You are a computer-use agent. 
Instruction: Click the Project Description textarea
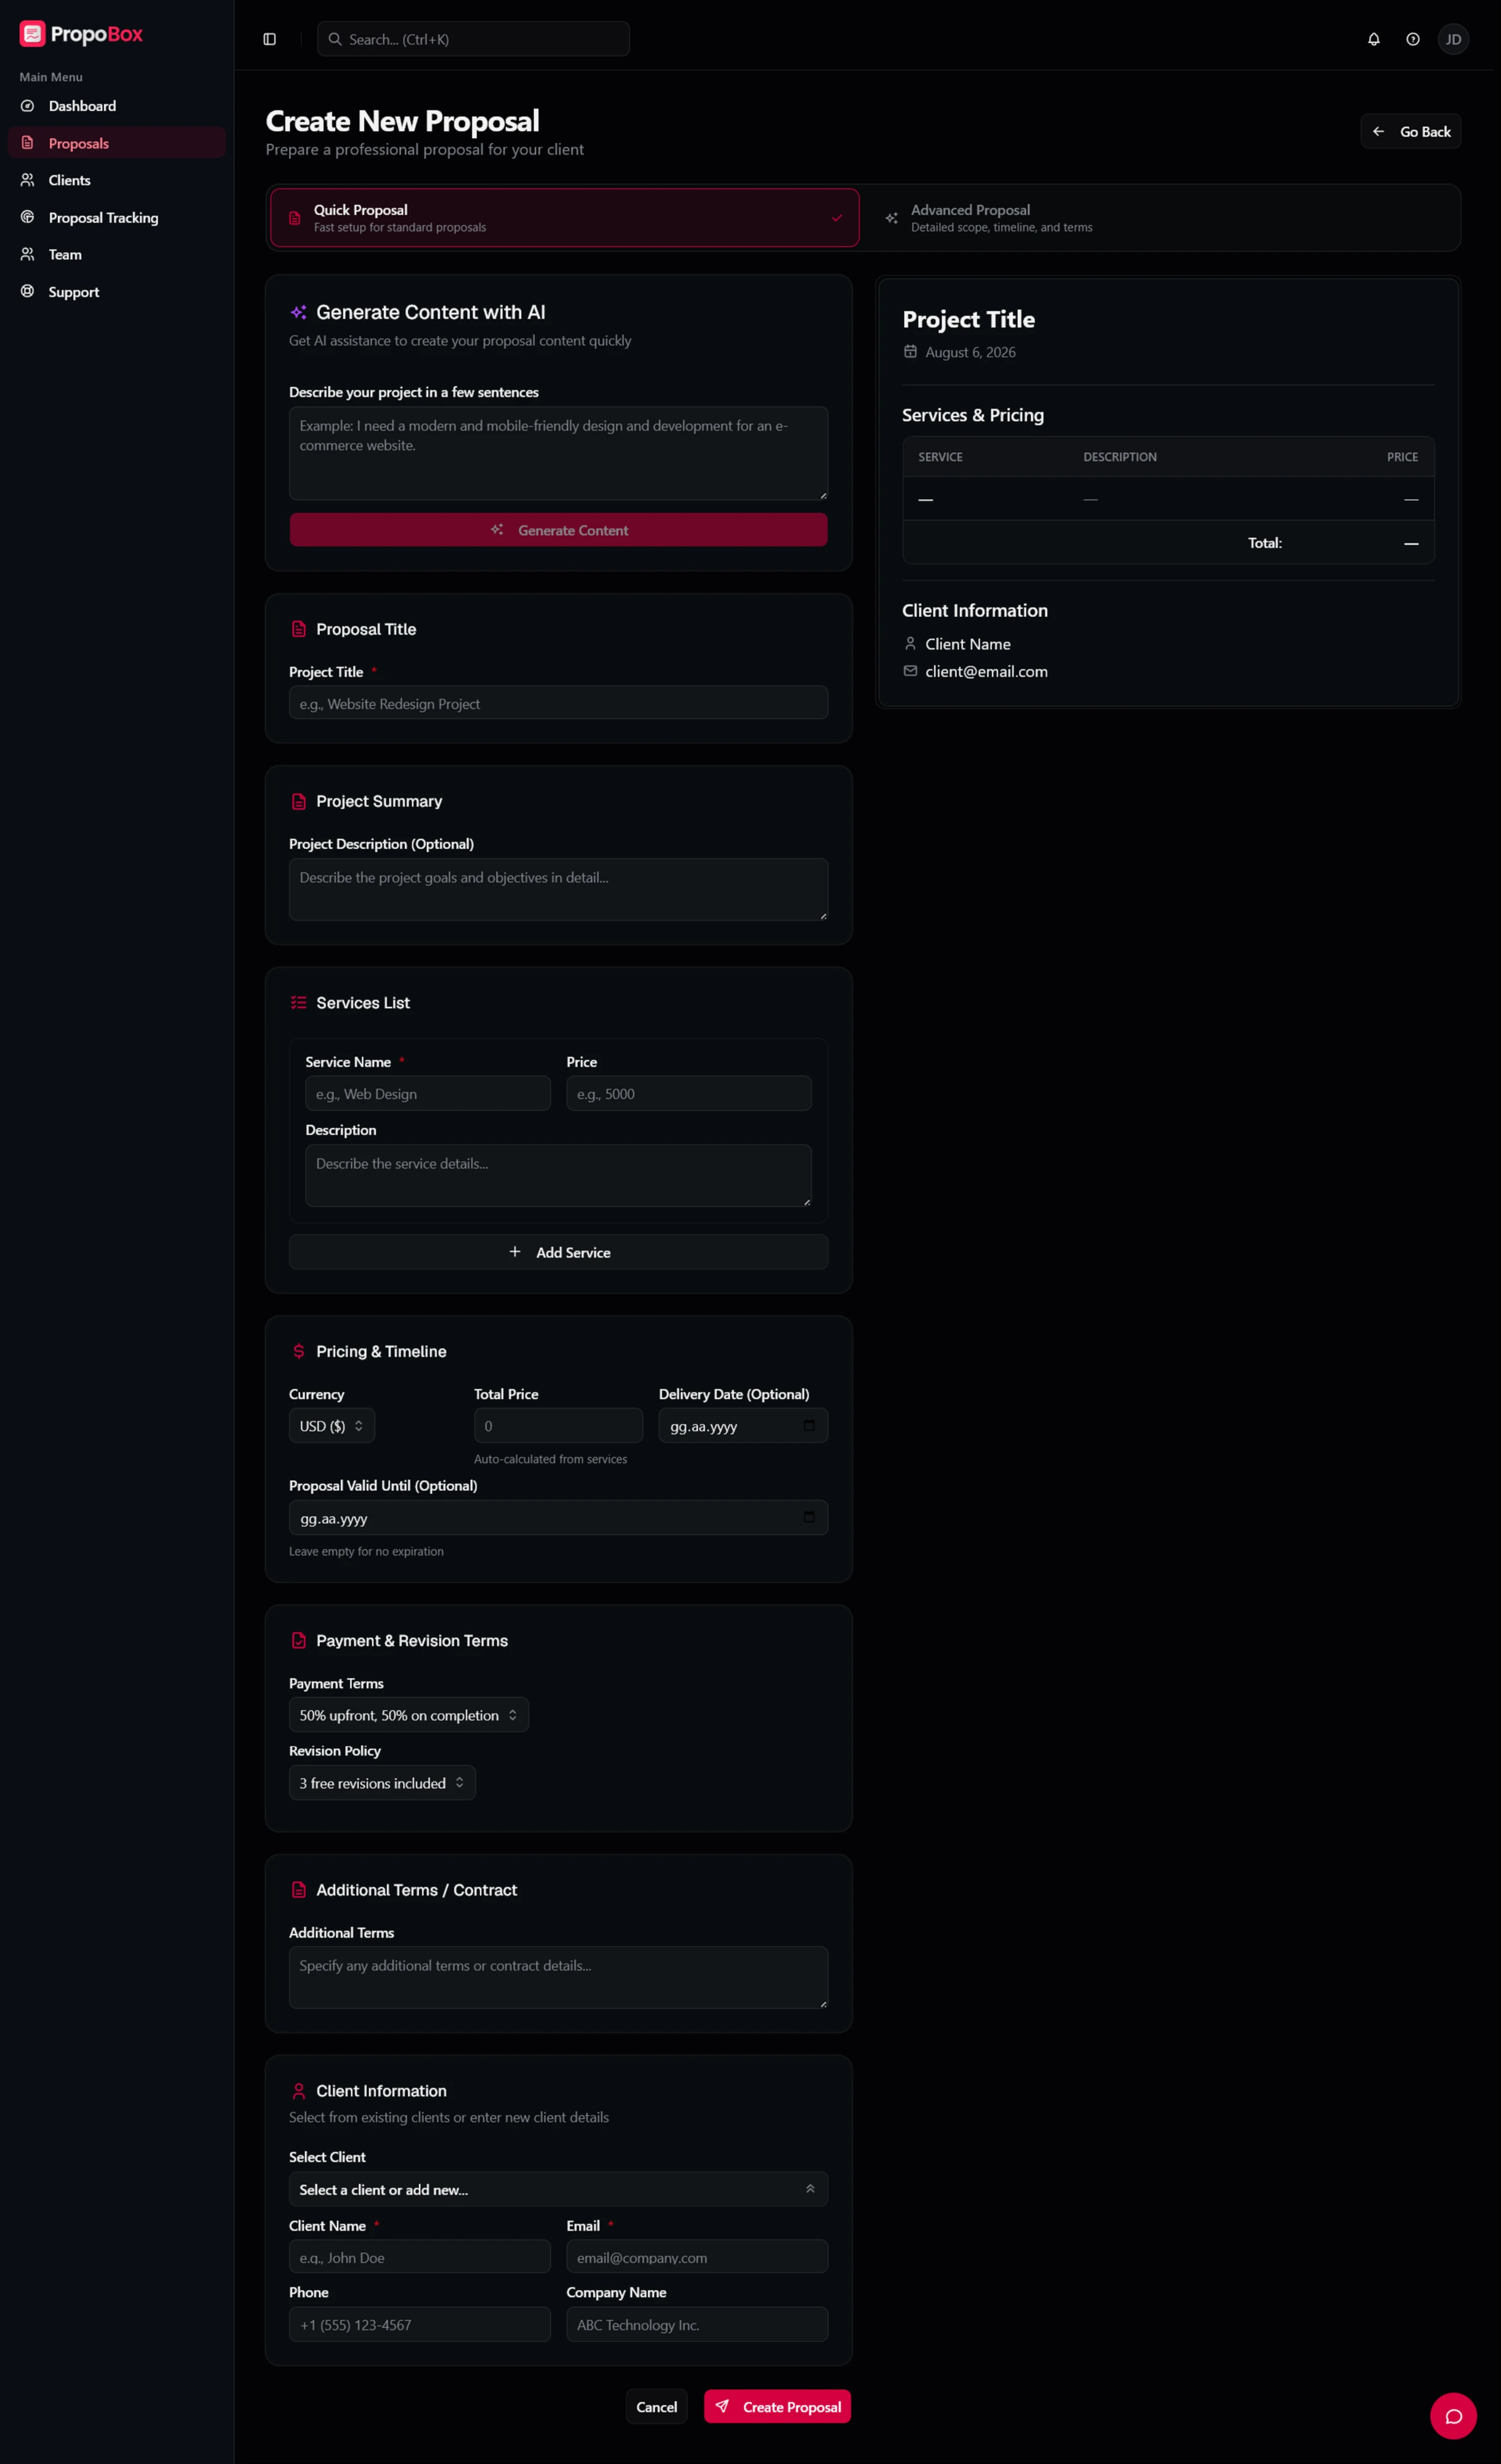pos(558,889)
